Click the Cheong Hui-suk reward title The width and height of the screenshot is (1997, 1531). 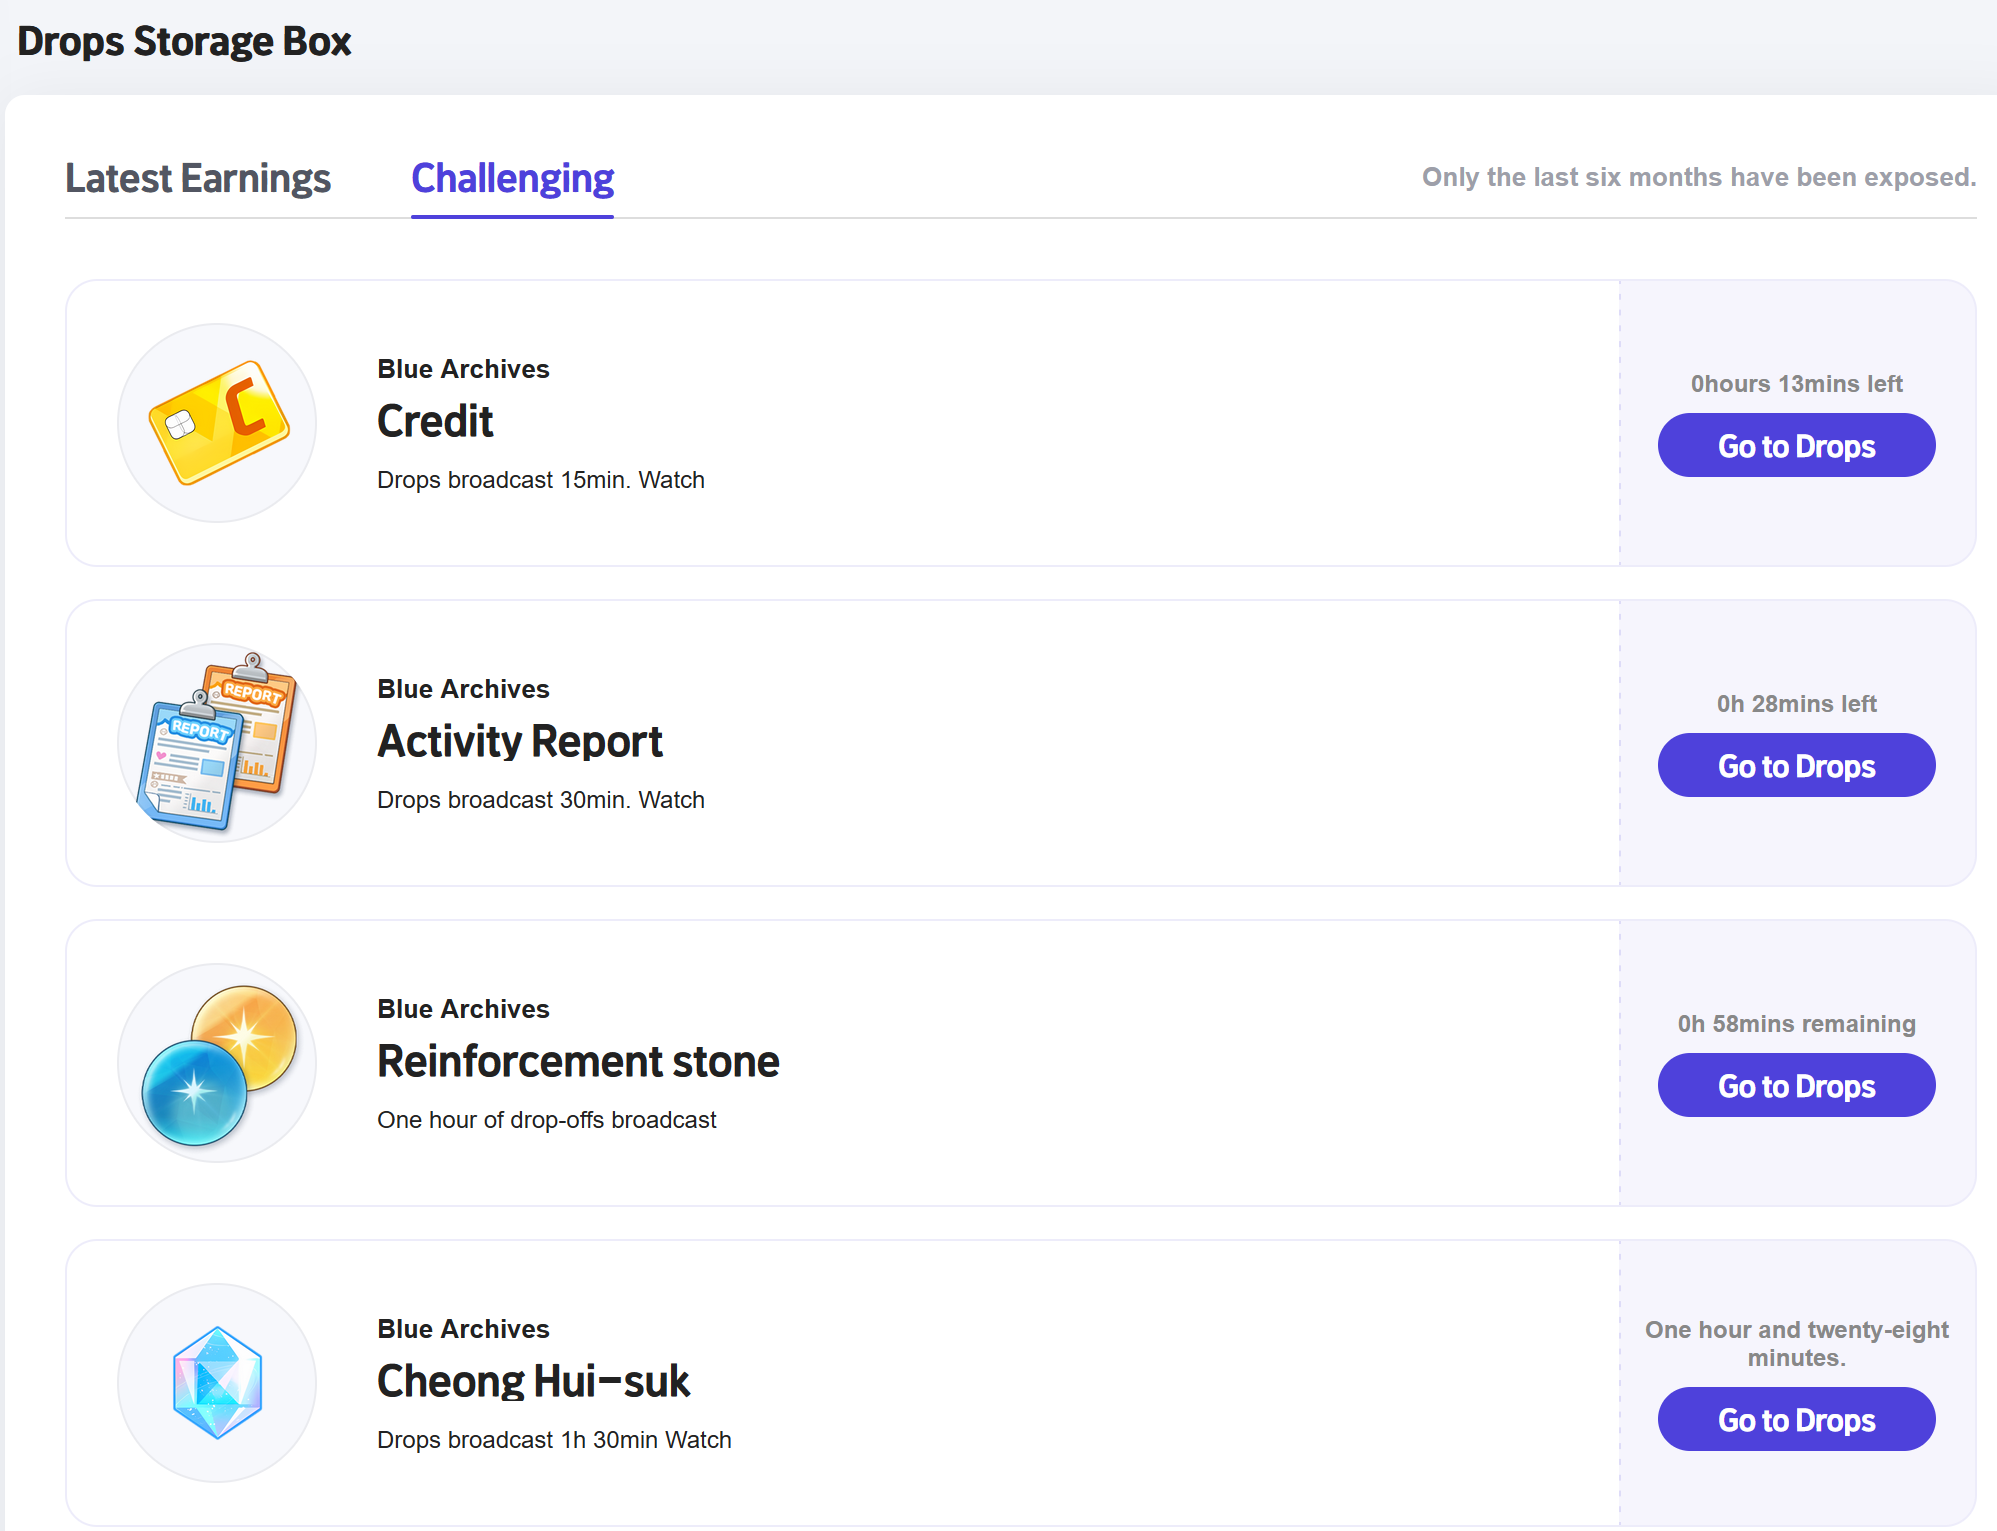click(x=533, y=1381)
